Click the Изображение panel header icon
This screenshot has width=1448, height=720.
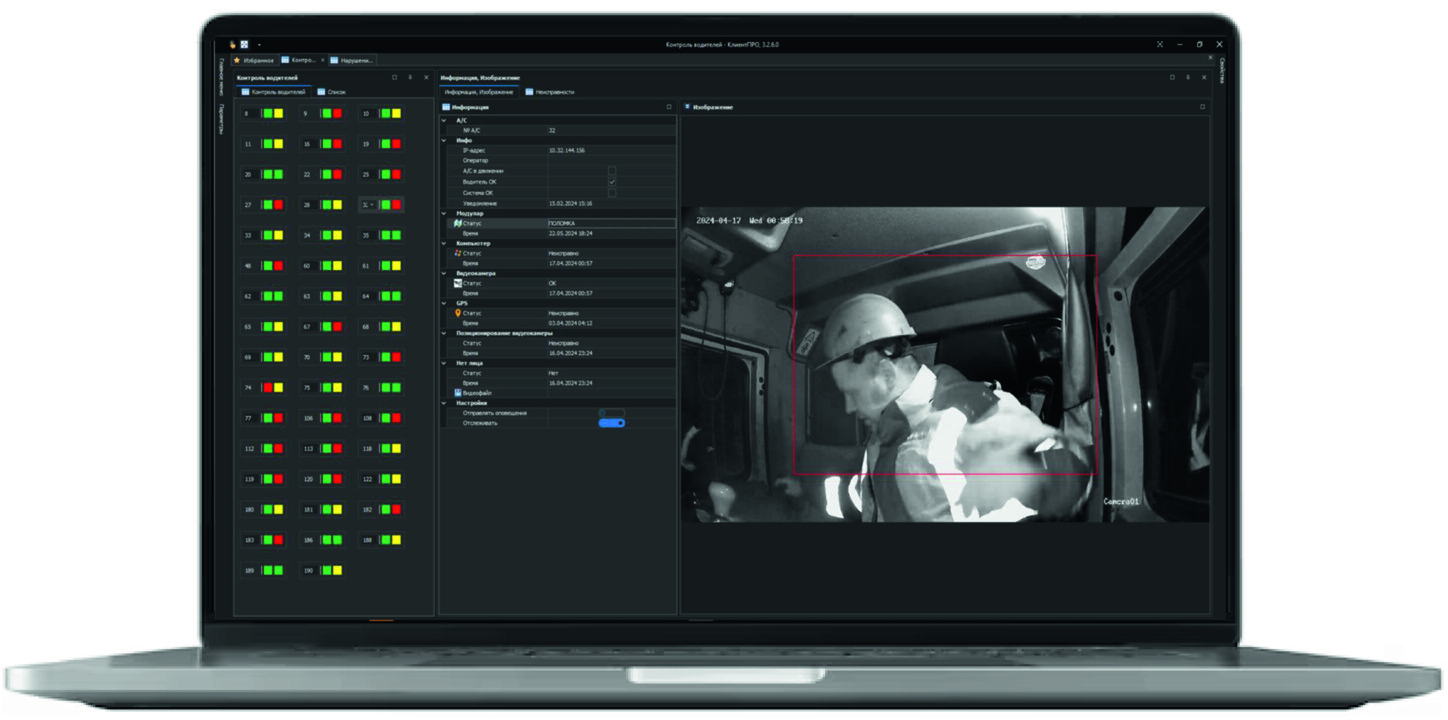(x=687, y=107)
